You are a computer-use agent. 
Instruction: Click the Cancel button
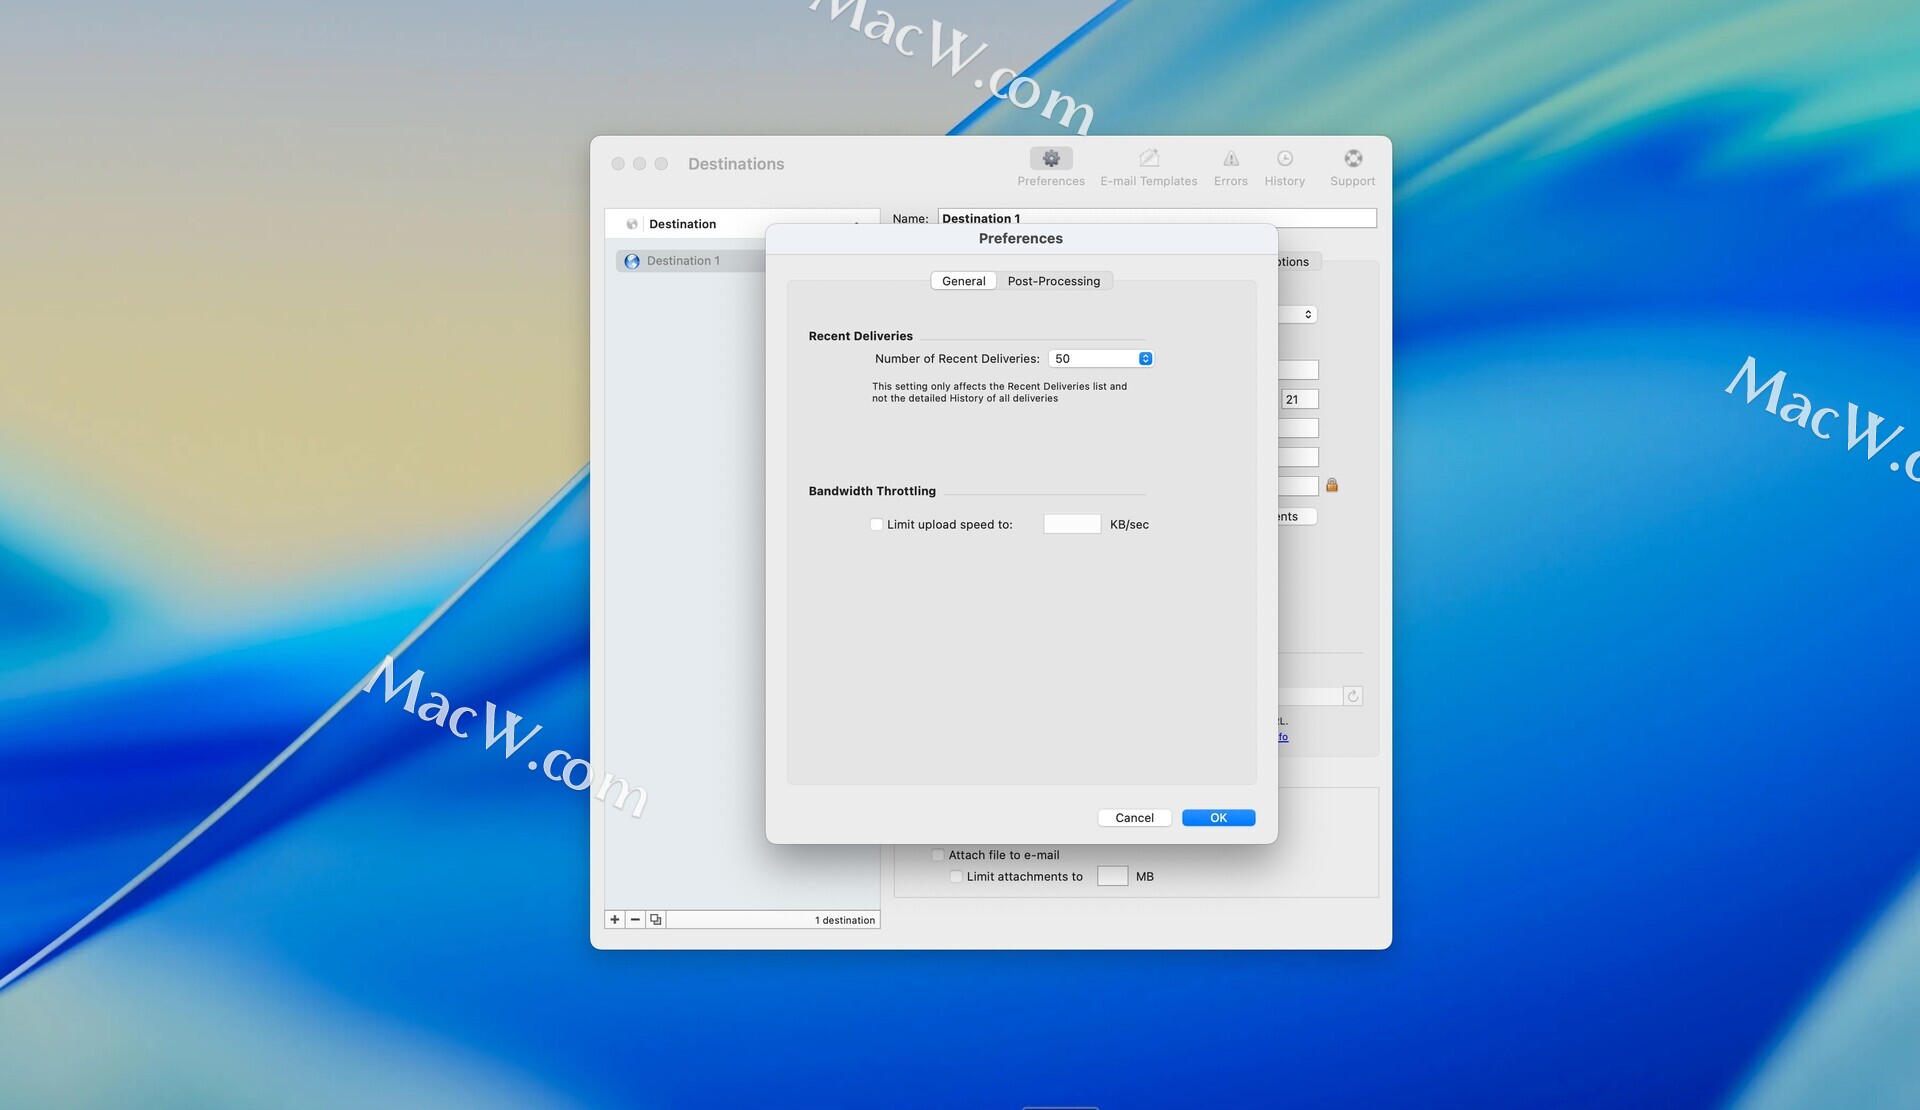(x=1134, y=818)
